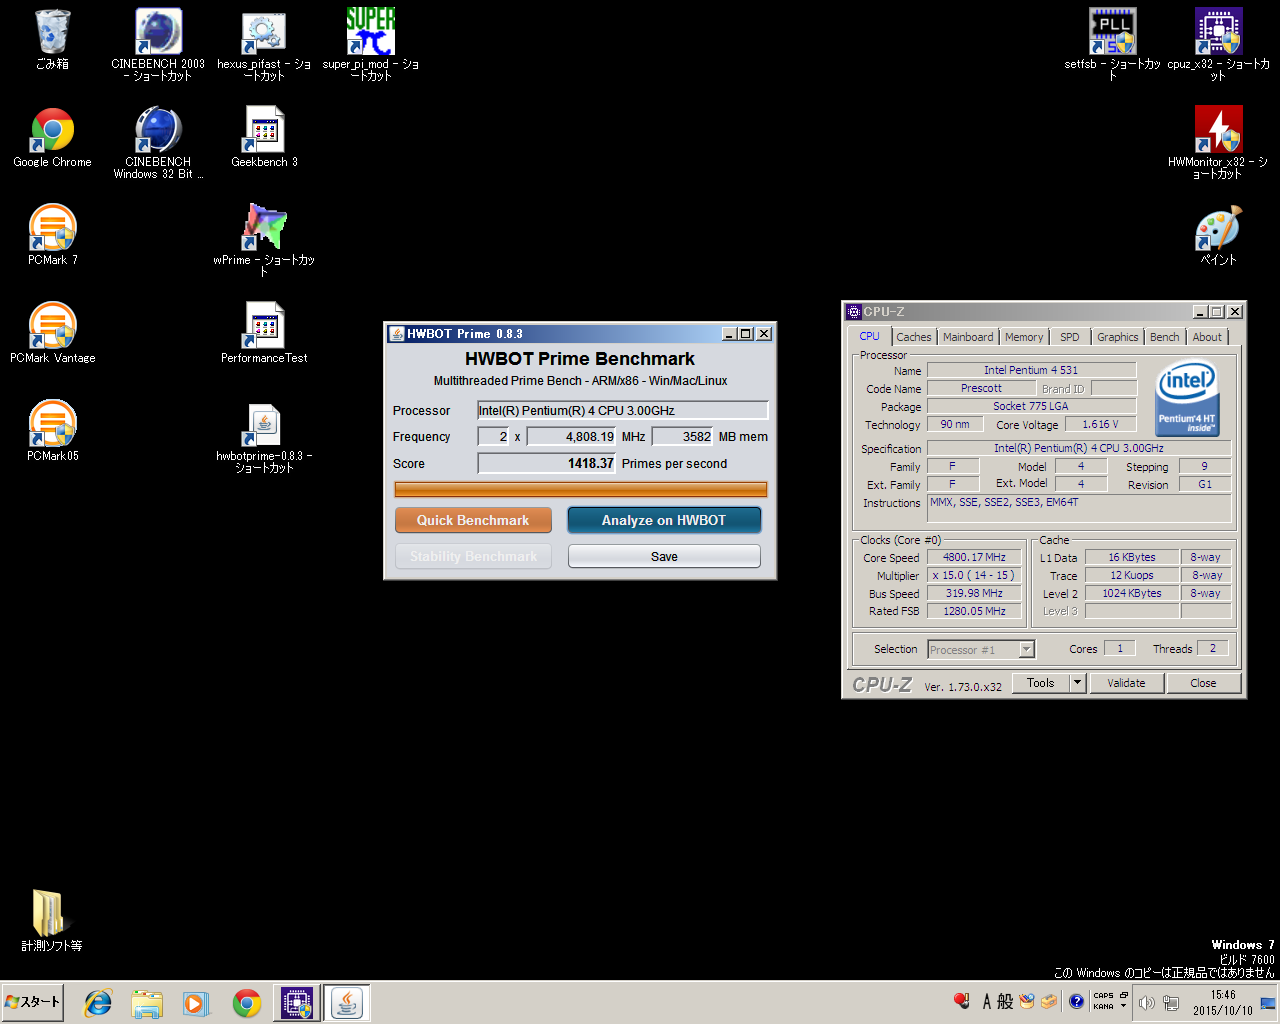Switch to the Graphics tab
The image size is (1280, 1024).
1117,337
